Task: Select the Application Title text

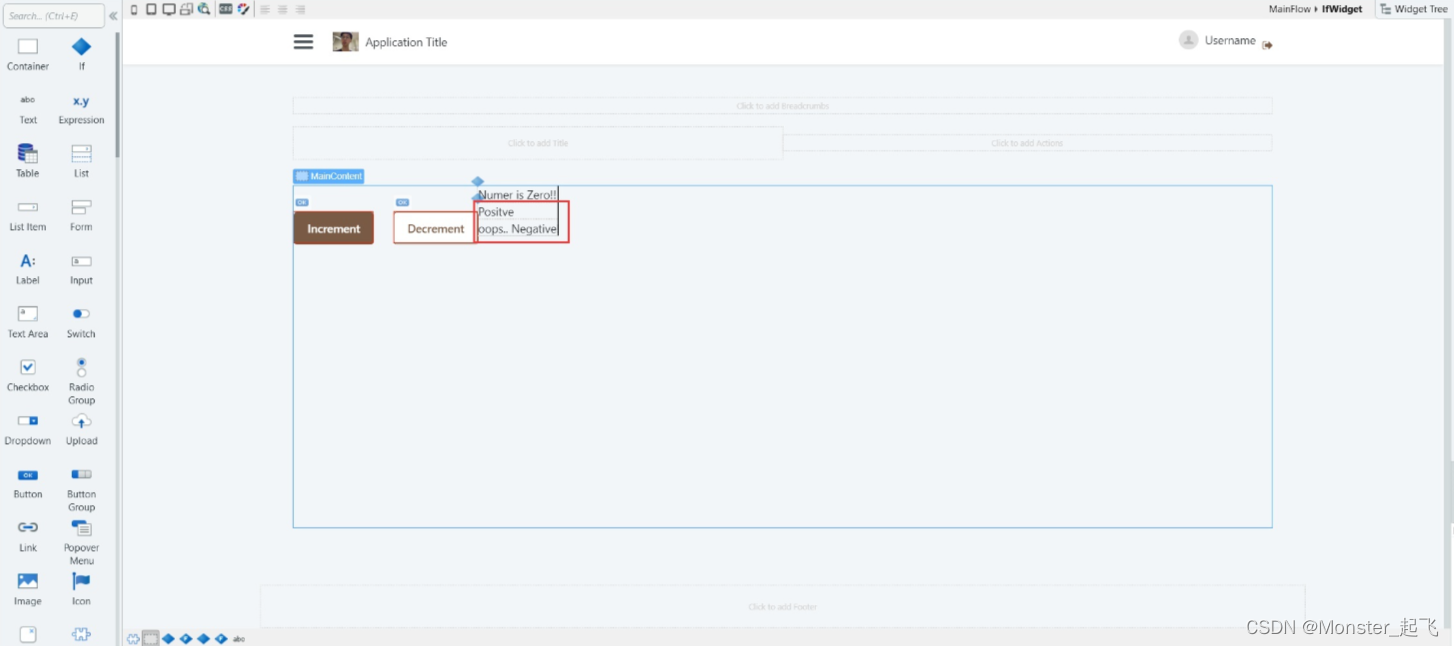Action: (x=406, y=42)
